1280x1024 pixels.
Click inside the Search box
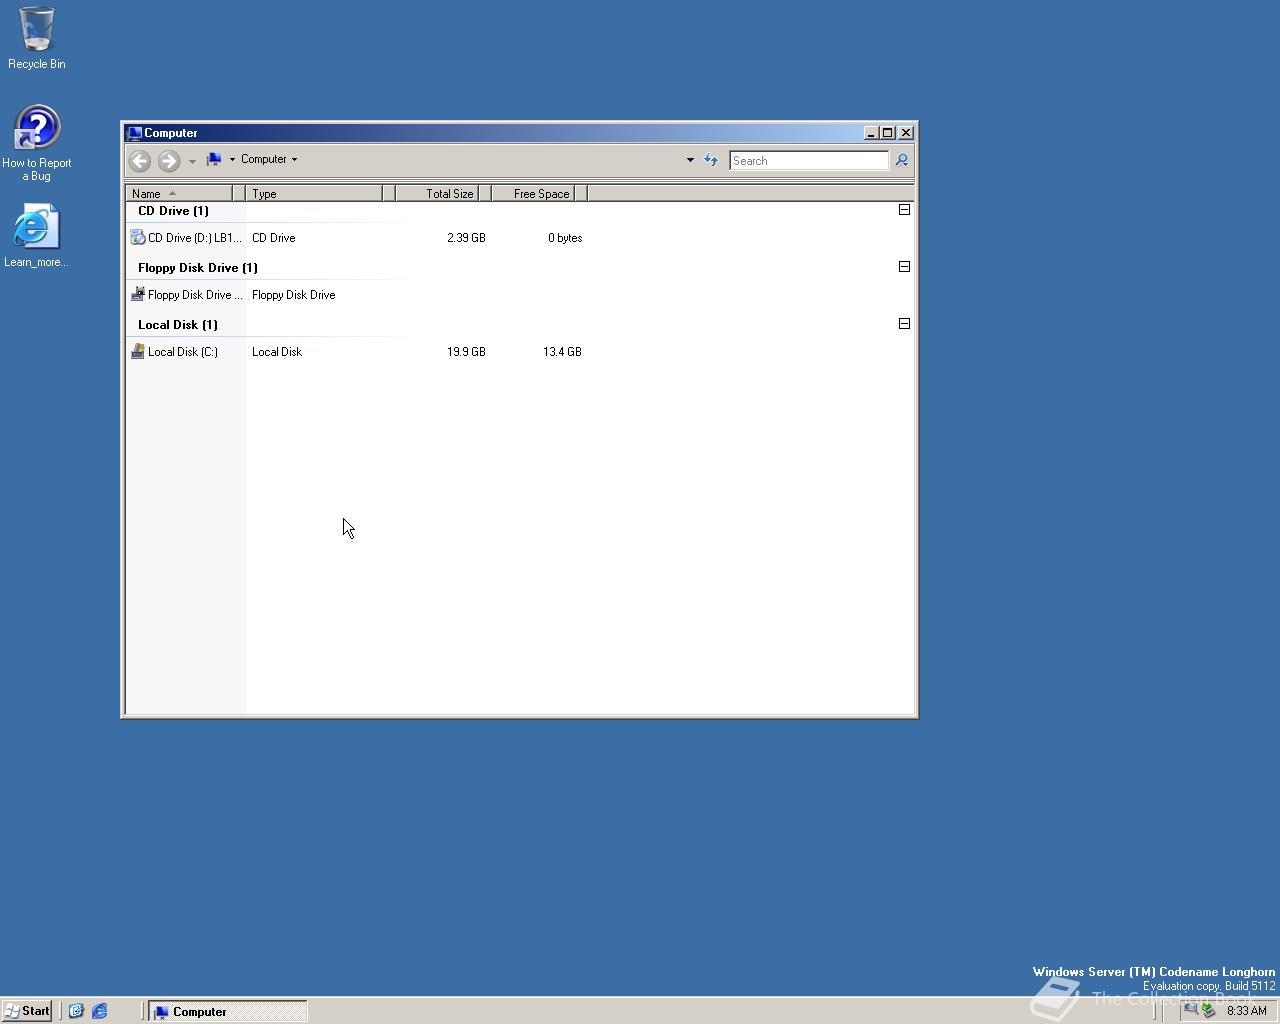click(x=808, y=160)
